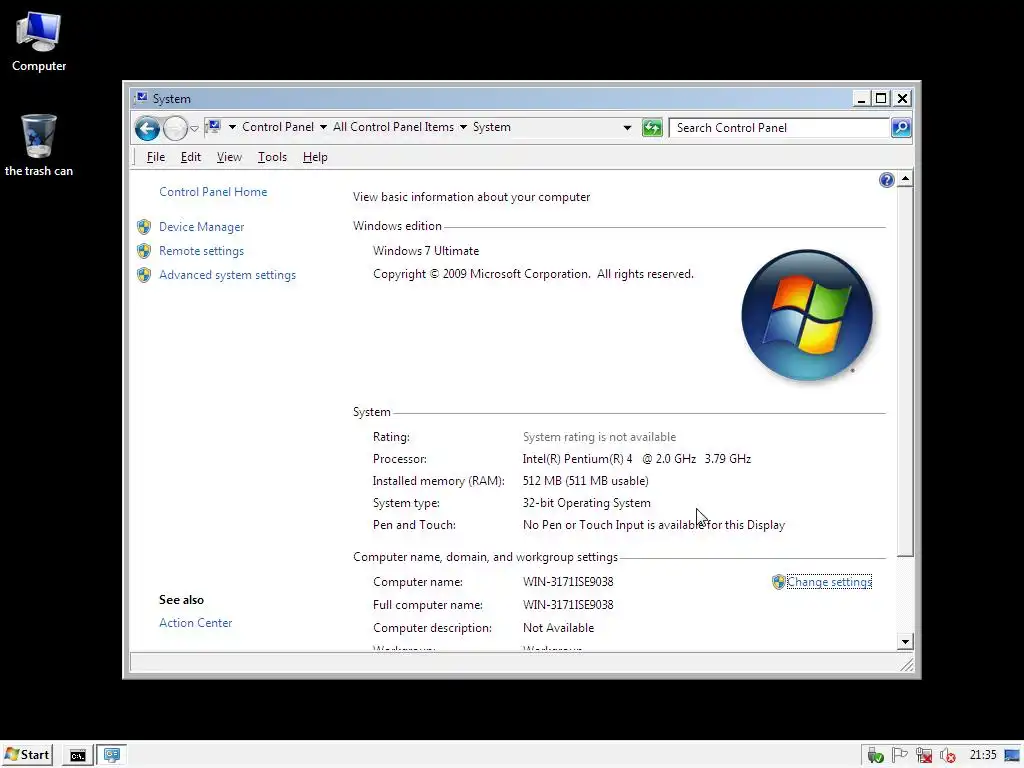
Task: Expand the arrow after Control Panel breadcrumb
Action: click(x=323, y=127)
